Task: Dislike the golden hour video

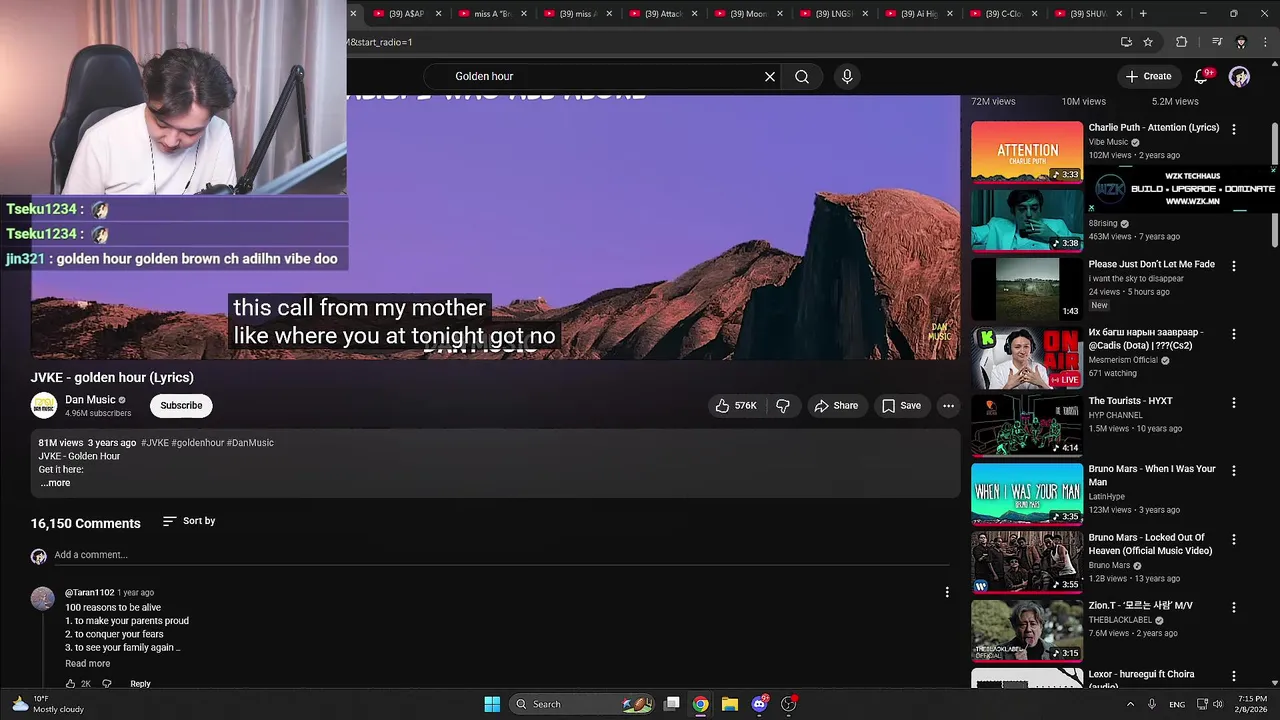Action: click(x=783, y=405)
